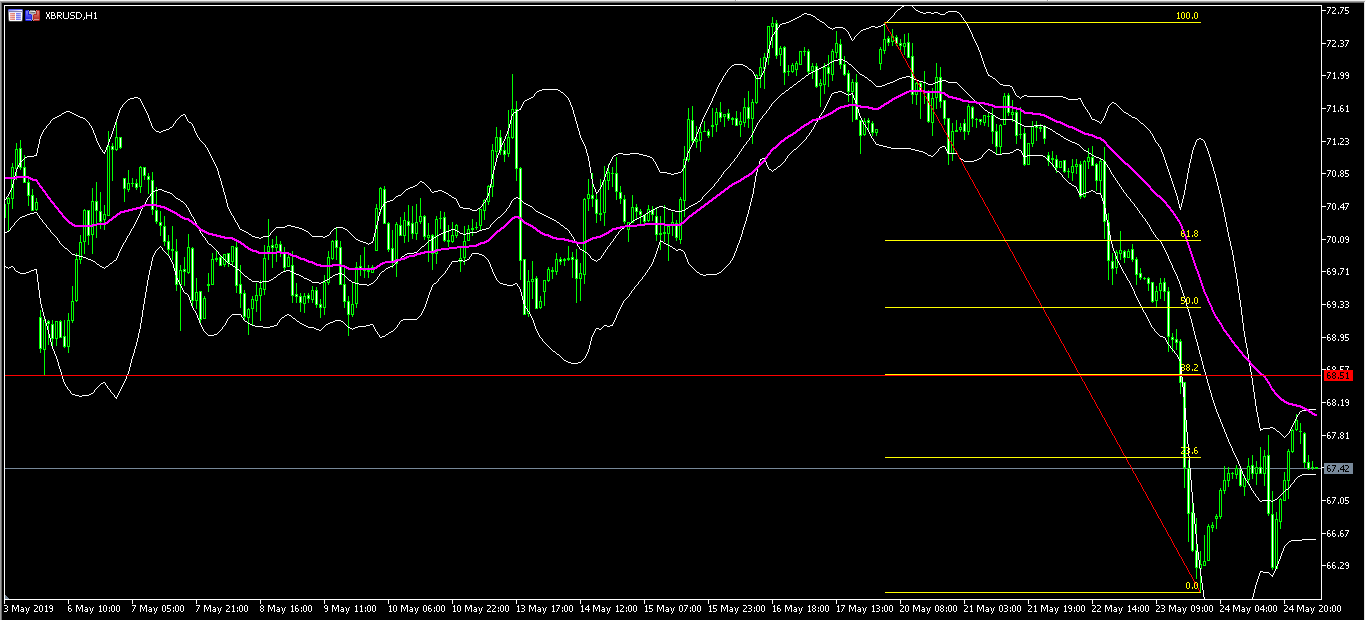Click the 7 May 05:00 time label

[159, 608]
